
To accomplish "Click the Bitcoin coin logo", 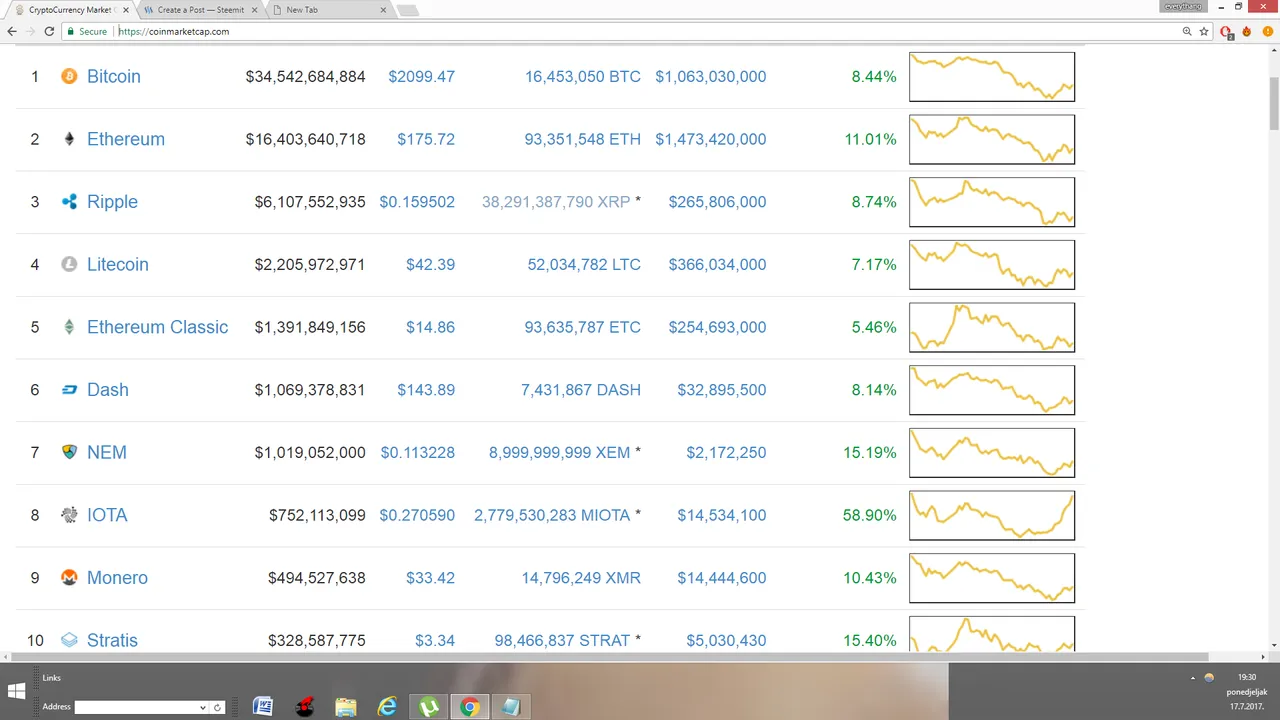I will [69, 76].
